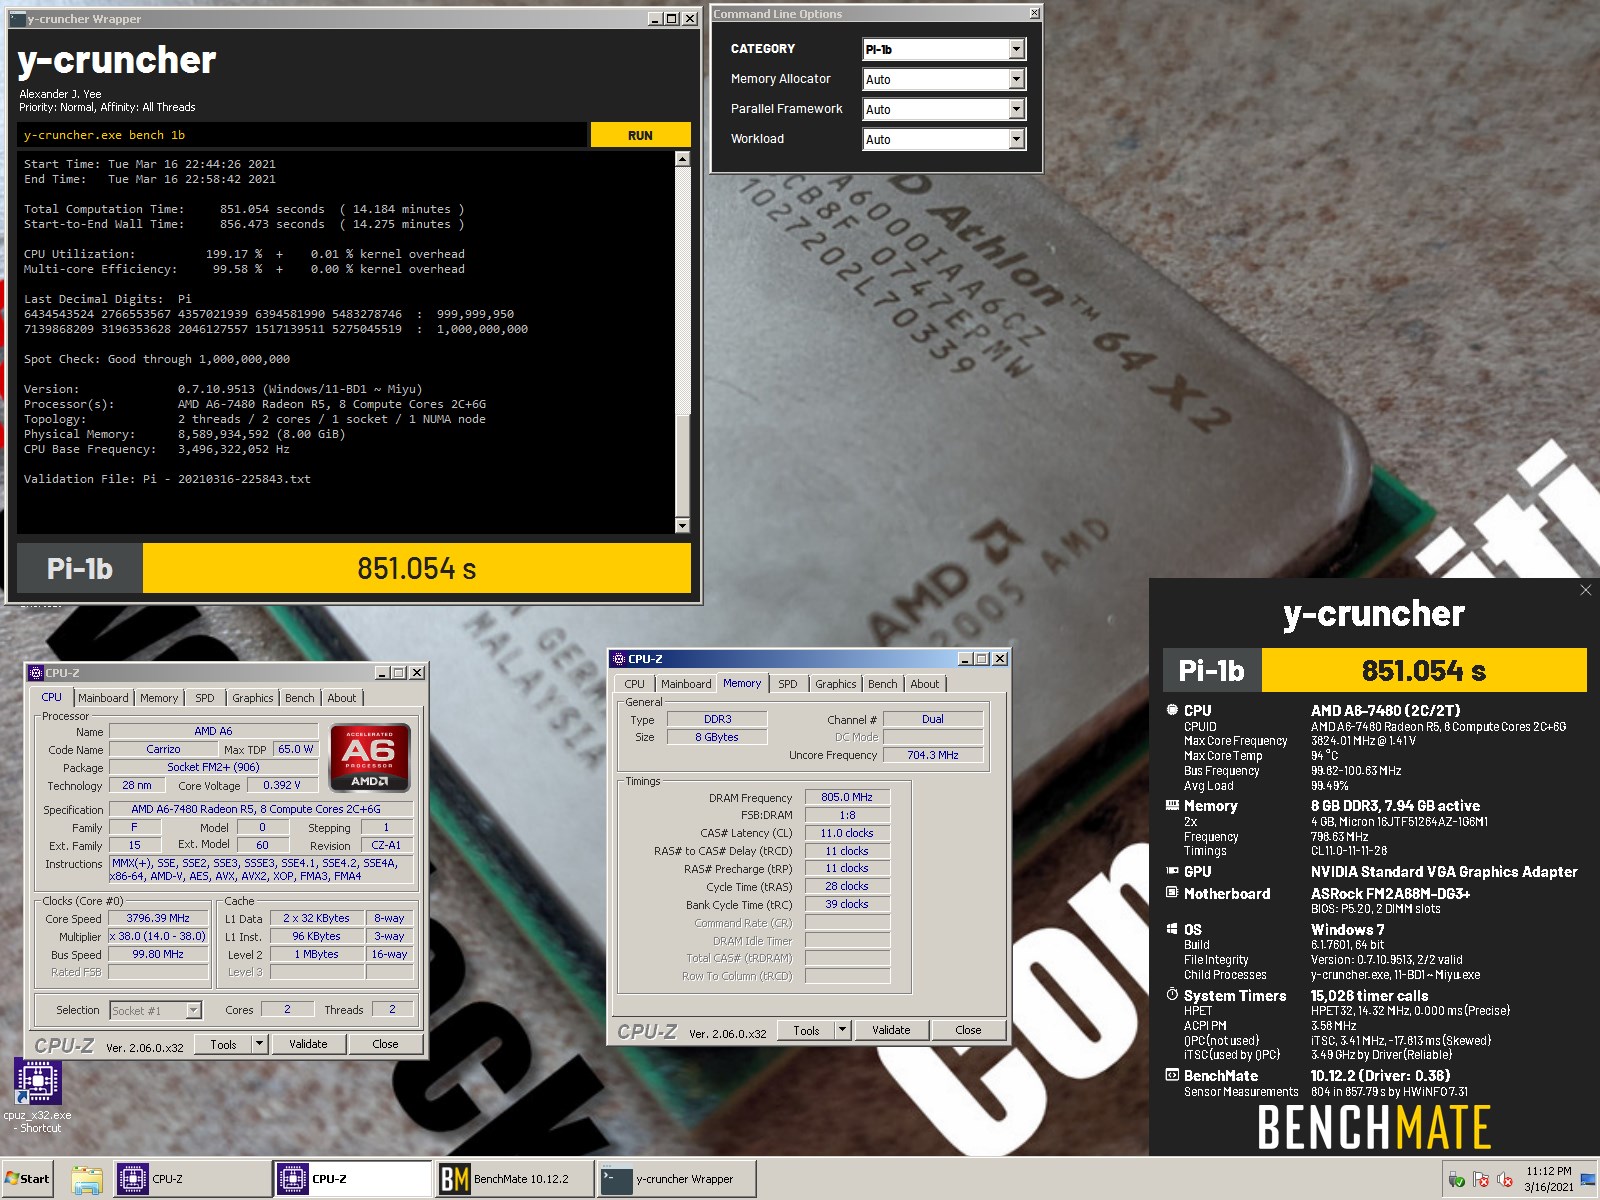The image size is (1600, 1200).
Task: Click the y-cruncher output scrollbar up arrow
Action: [682, 158]
